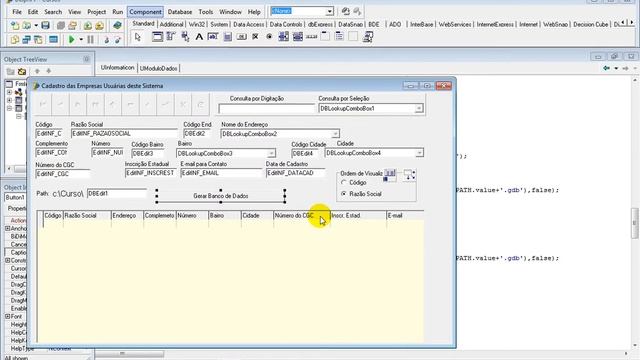Click the Razão Social grid column header
The height and width of the screenshot is (360, 640).
[x=87, y=216]
